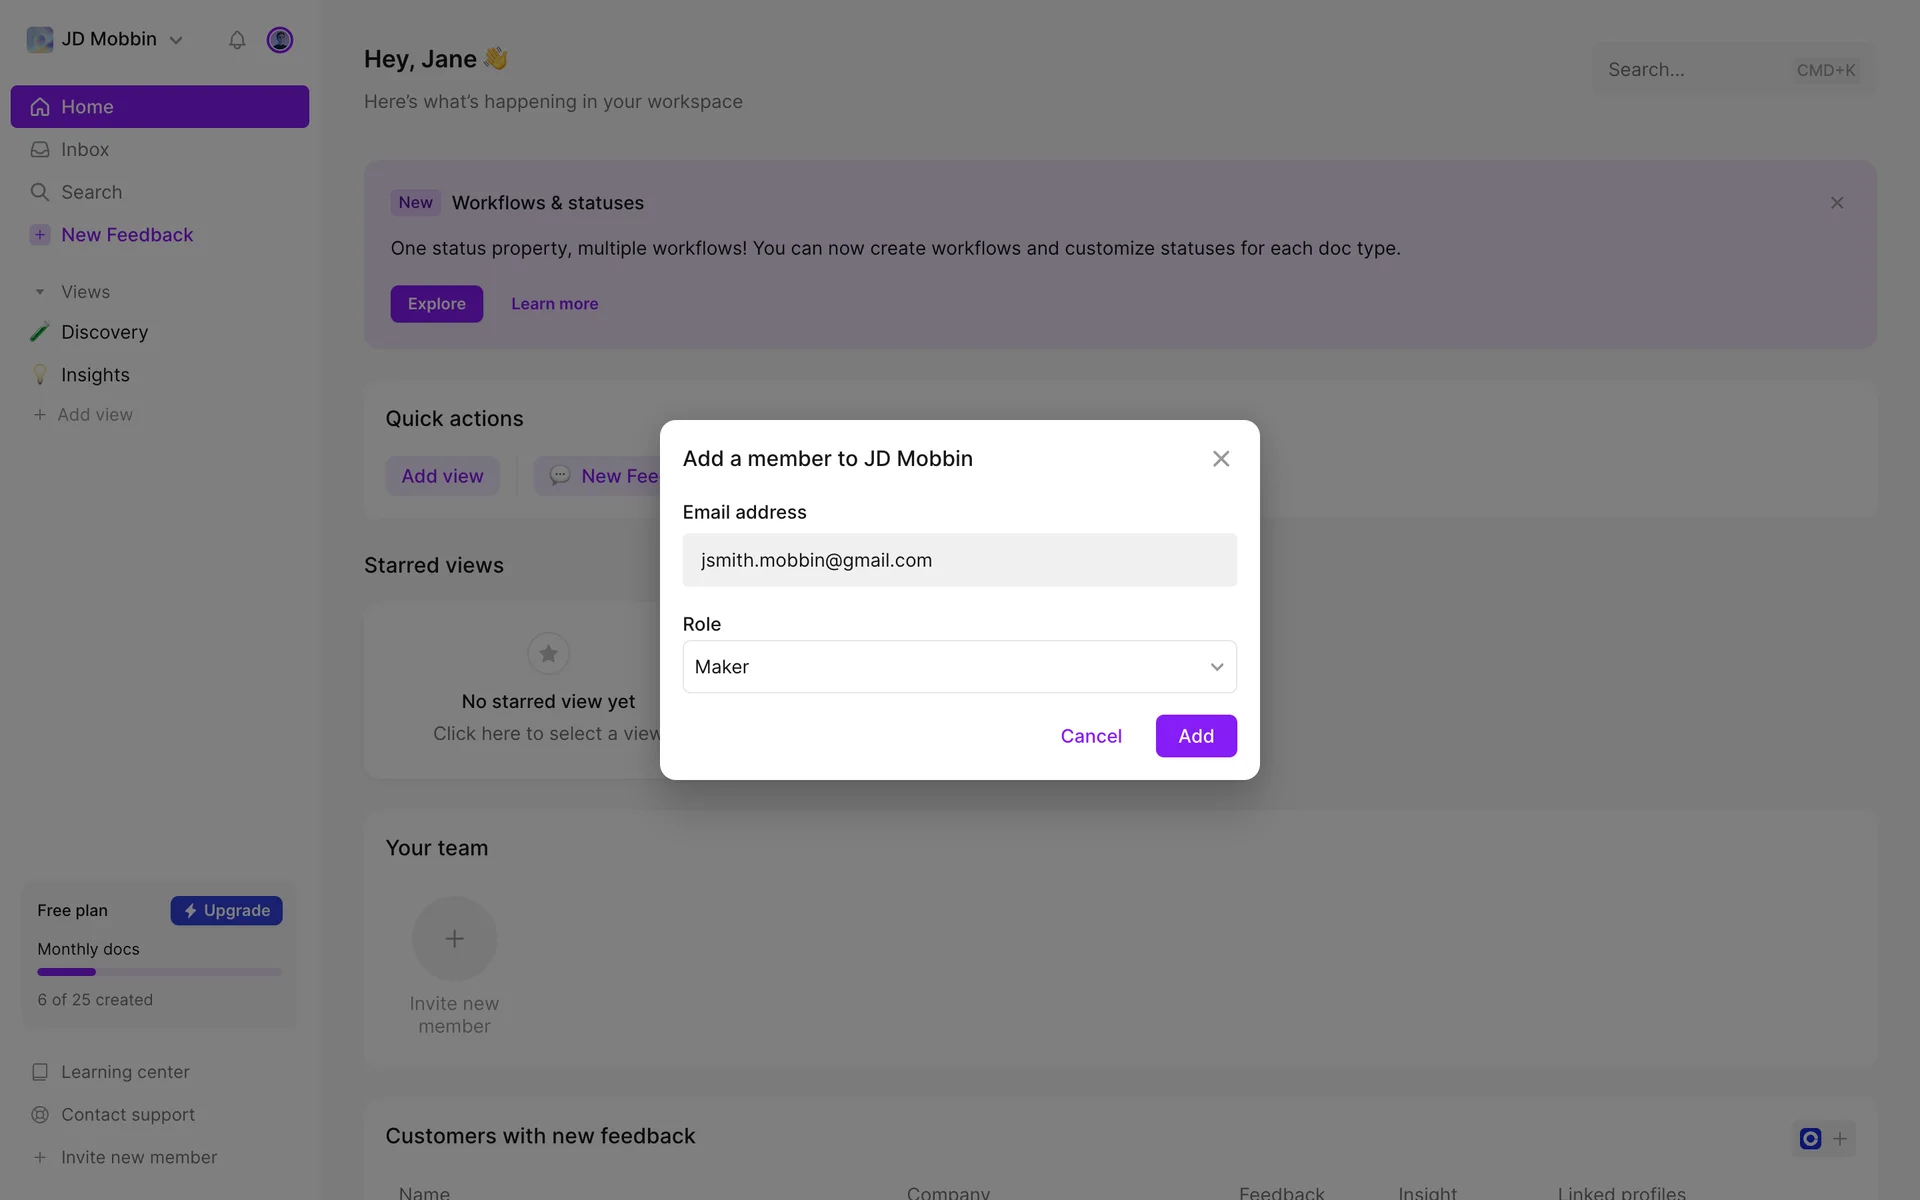Click the Email address input field
1920x1200 pixels.
[959, 560]
